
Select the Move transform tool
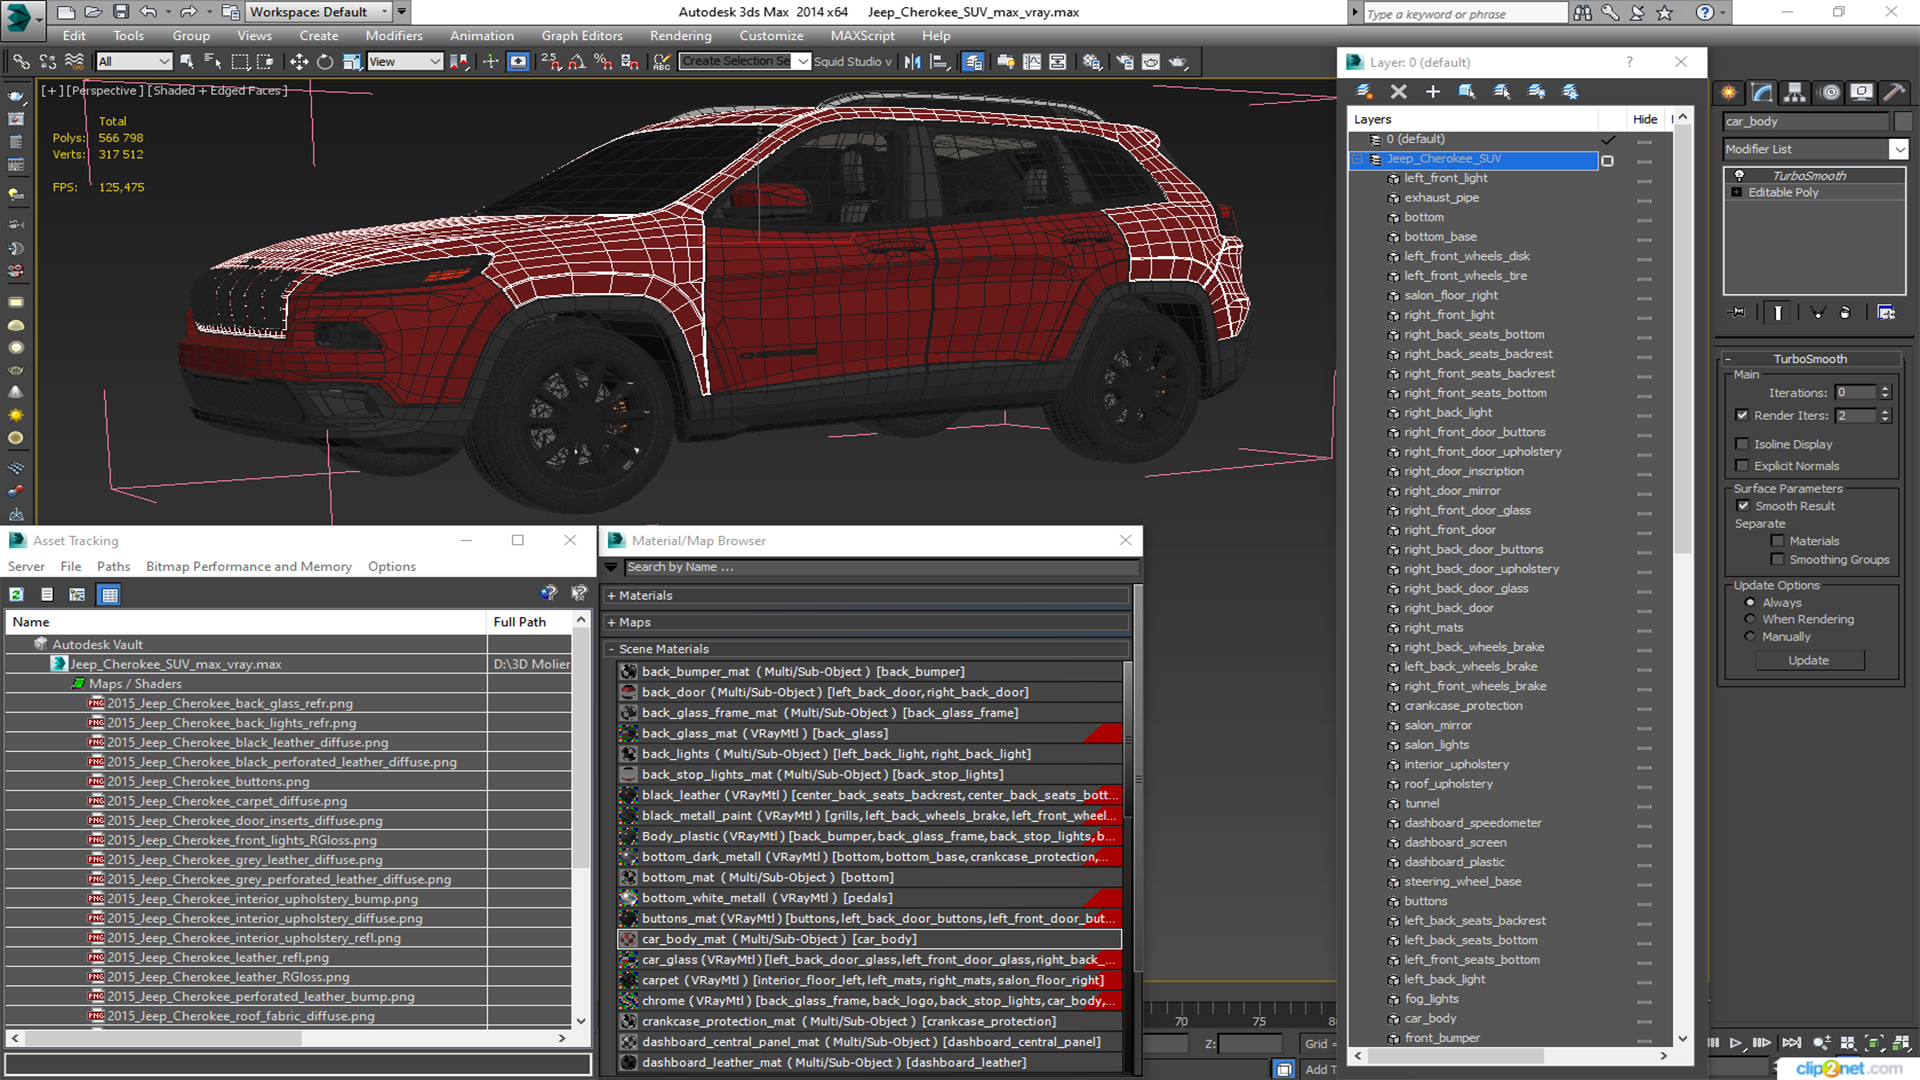(299, 62)
